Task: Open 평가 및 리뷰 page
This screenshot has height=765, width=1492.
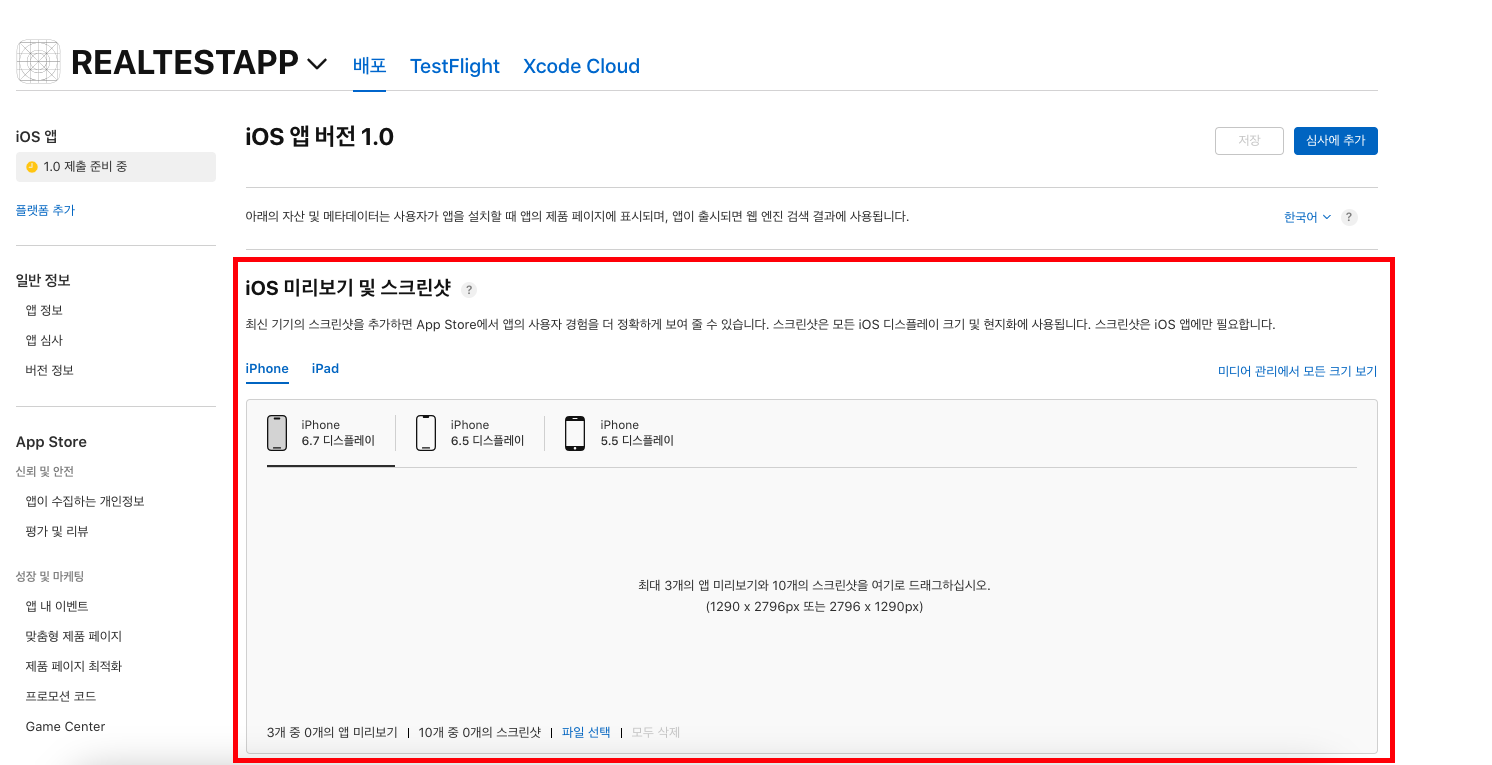Action: (x=57, y=531)
